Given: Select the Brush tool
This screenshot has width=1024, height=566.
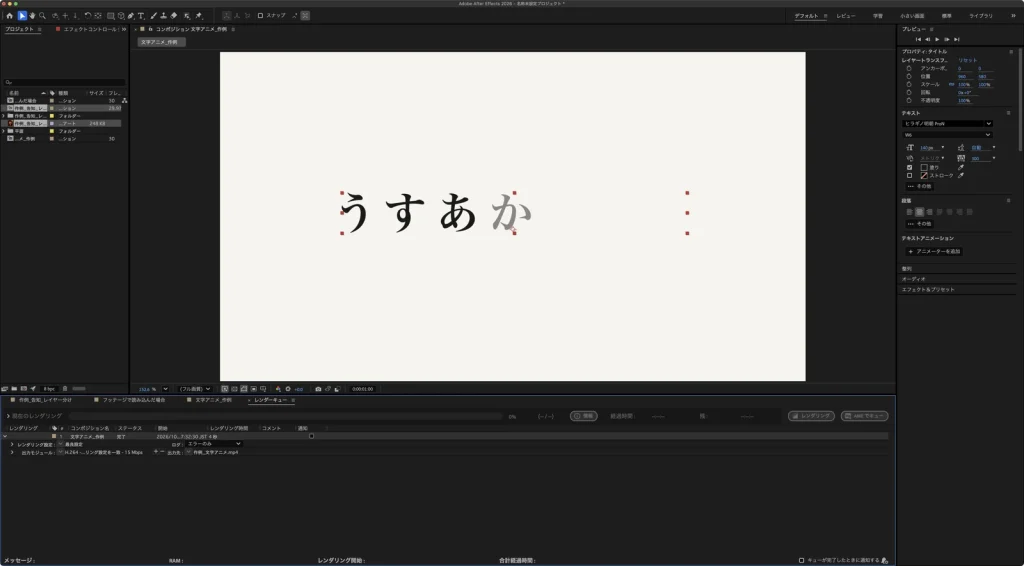Looking at the screenshot, I should point(153,16).
